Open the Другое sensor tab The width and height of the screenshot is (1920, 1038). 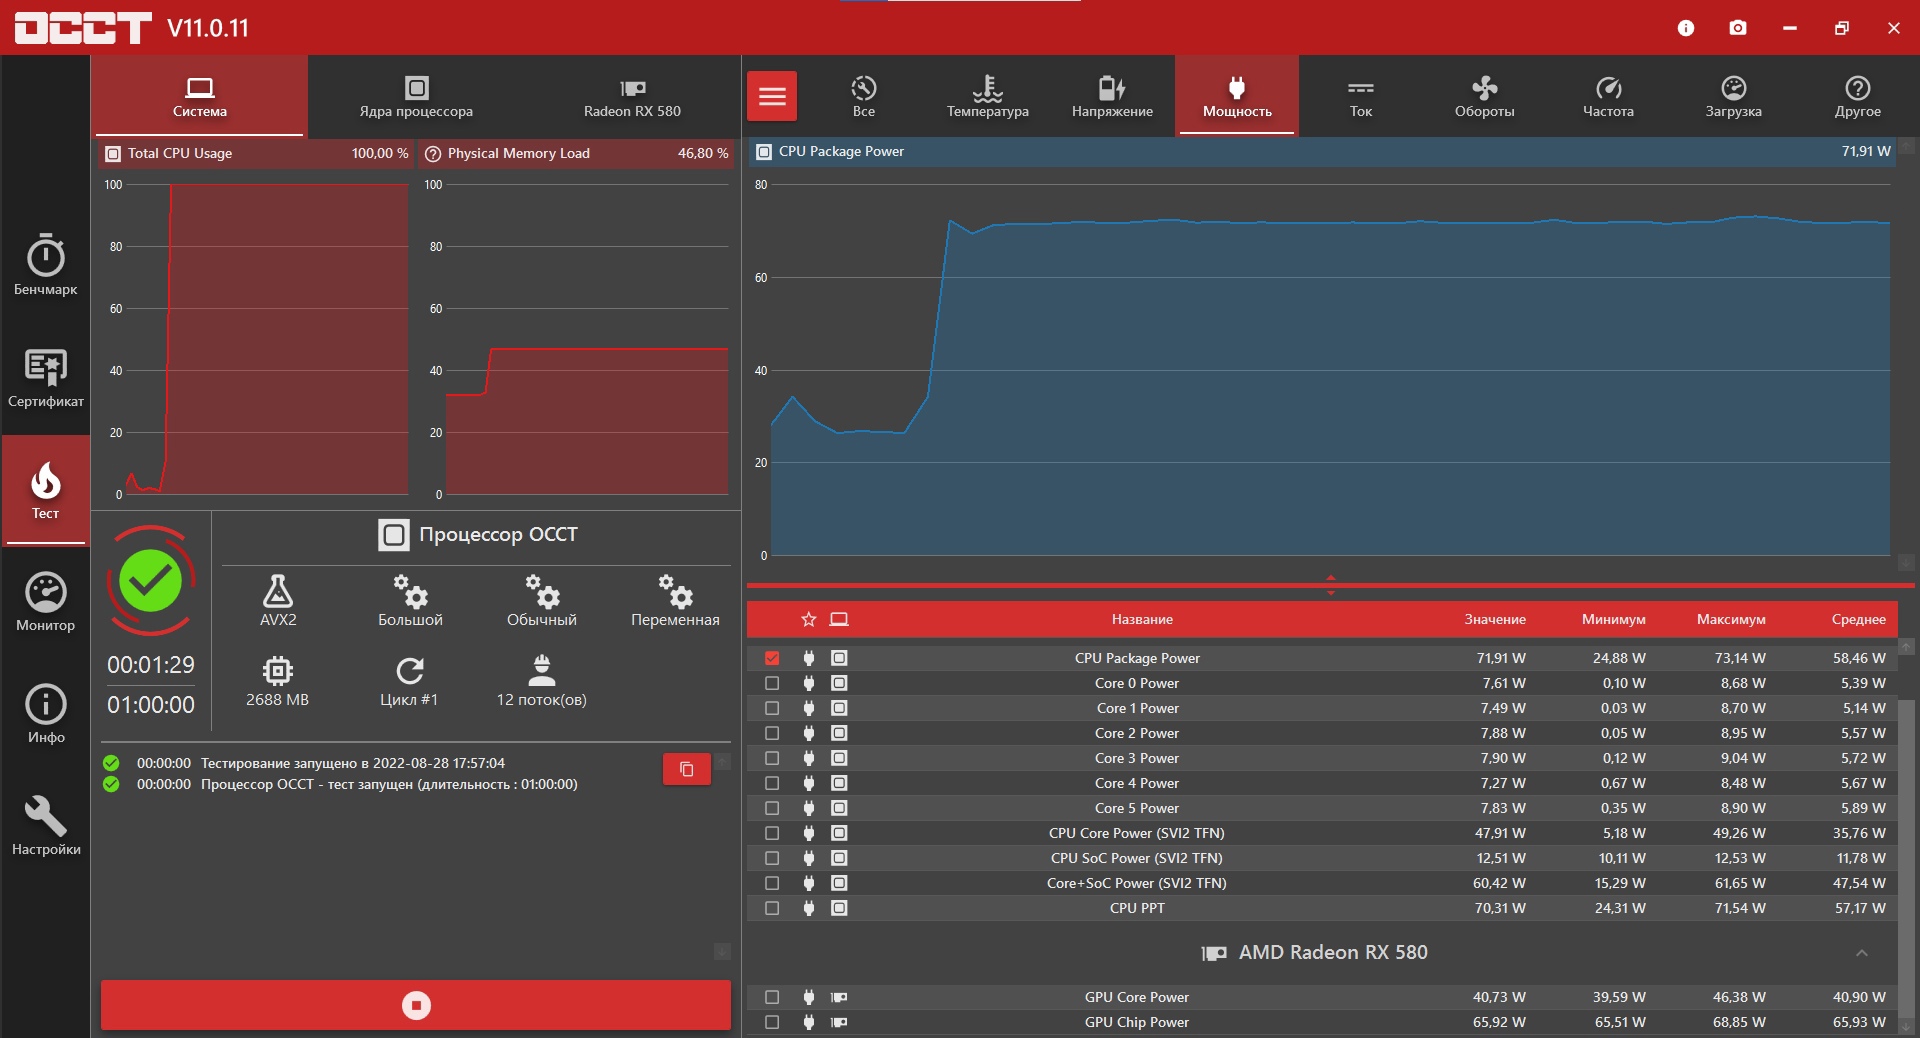point(1858,96)
